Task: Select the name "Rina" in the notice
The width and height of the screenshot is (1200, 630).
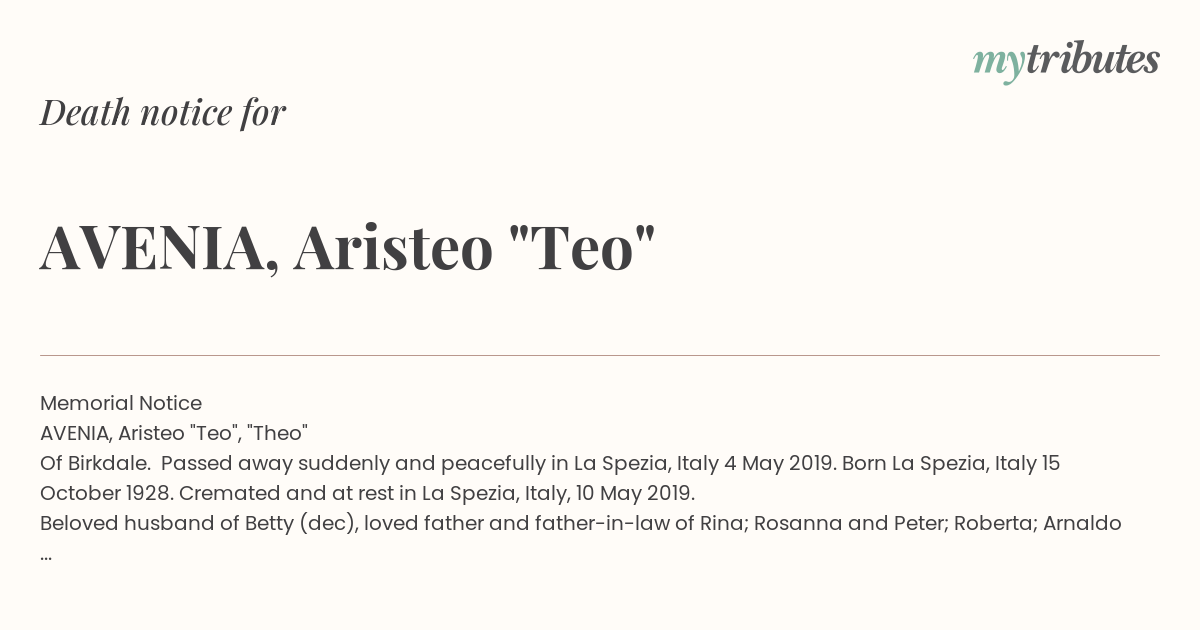Action: (720, 523)
